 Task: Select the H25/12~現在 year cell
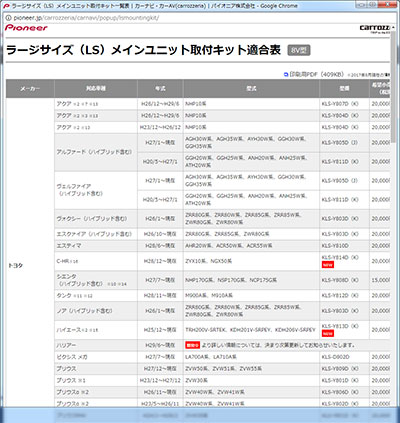[160, 330]
